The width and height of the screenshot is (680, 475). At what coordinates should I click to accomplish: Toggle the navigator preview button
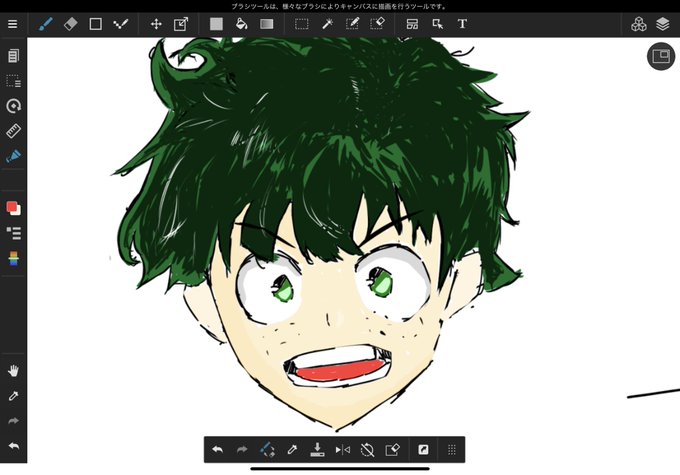click(661, 56)
